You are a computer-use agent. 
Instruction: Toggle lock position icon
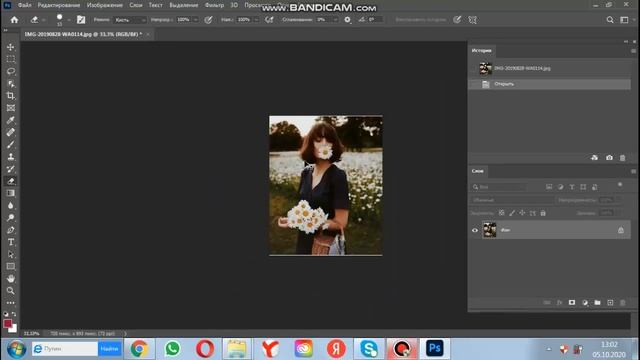522,213
